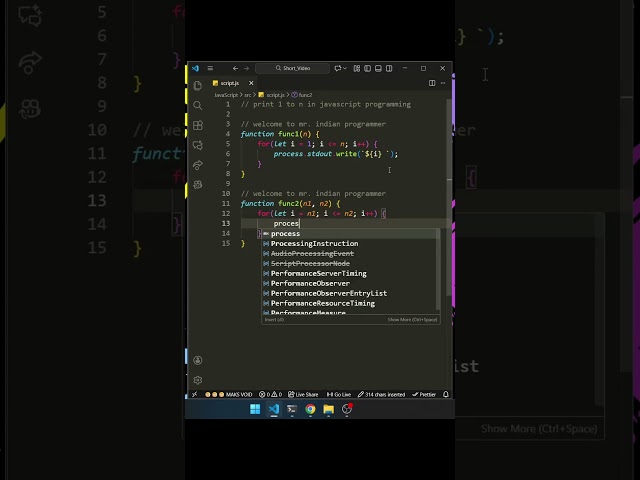
Task: Click the VS Code taskbar icon
Action: tap(274, 409)
